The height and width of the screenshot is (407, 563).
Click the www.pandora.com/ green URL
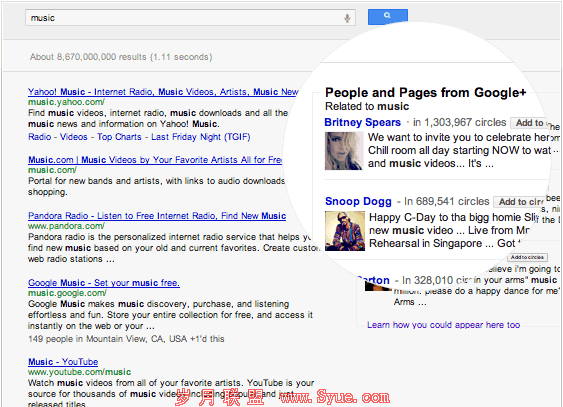click(66, 226)
